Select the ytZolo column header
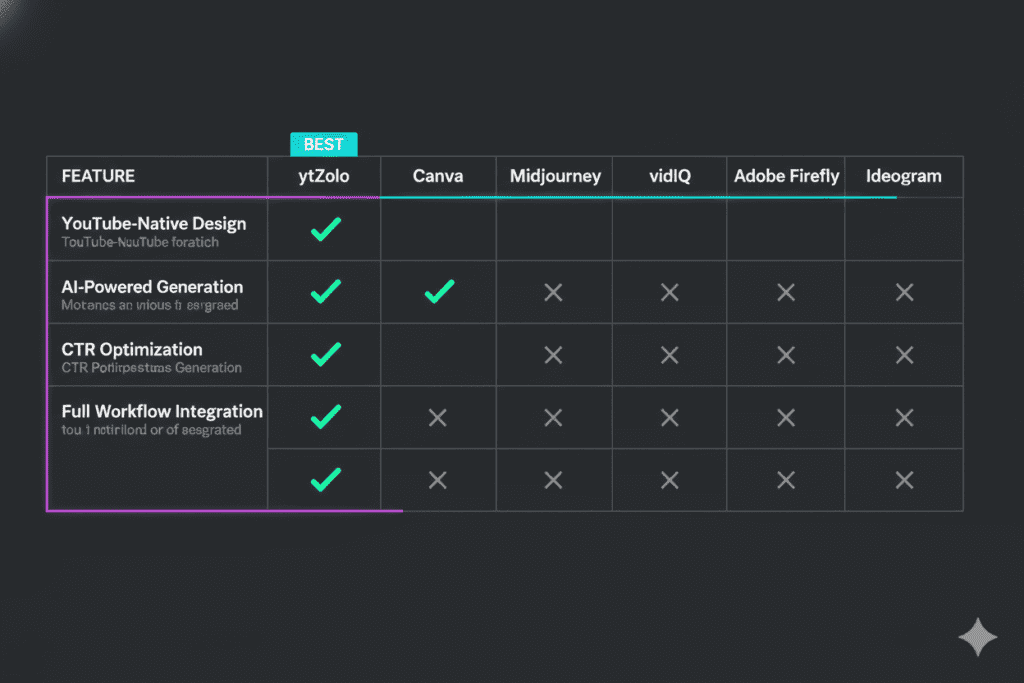 point(324,176)
